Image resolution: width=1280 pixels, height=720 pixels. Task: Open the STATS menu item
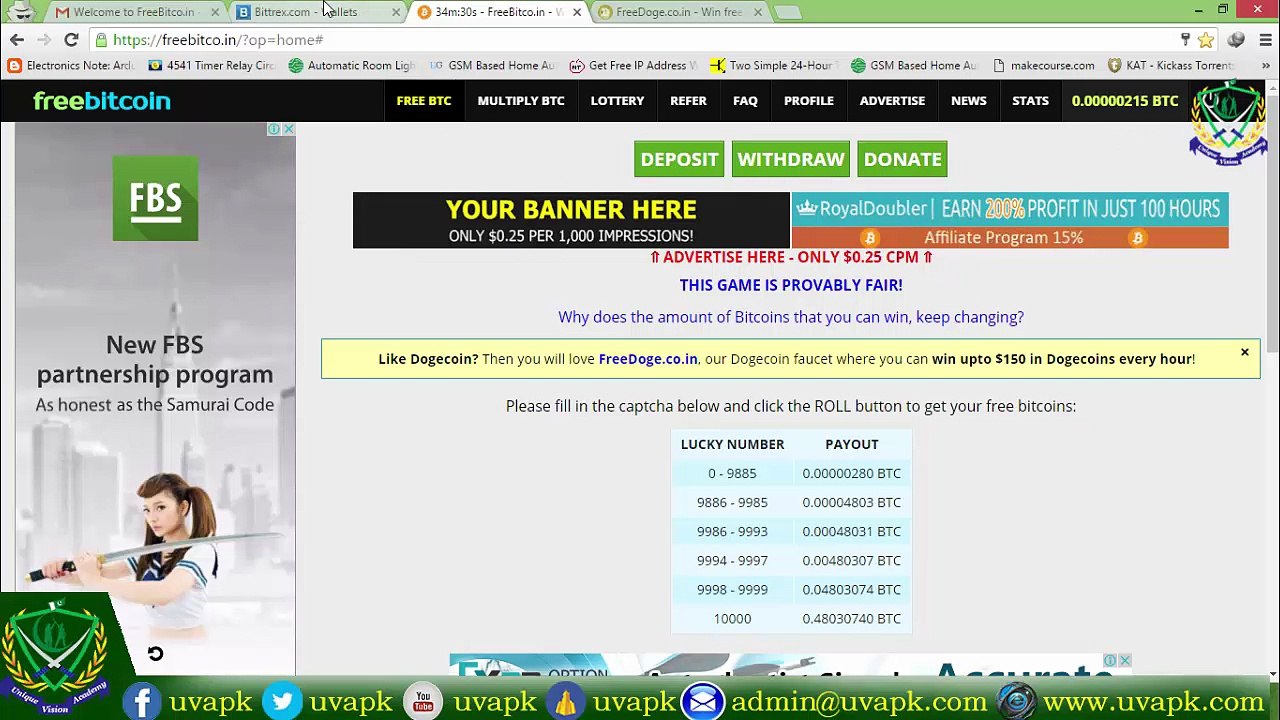coord(1030,101)
